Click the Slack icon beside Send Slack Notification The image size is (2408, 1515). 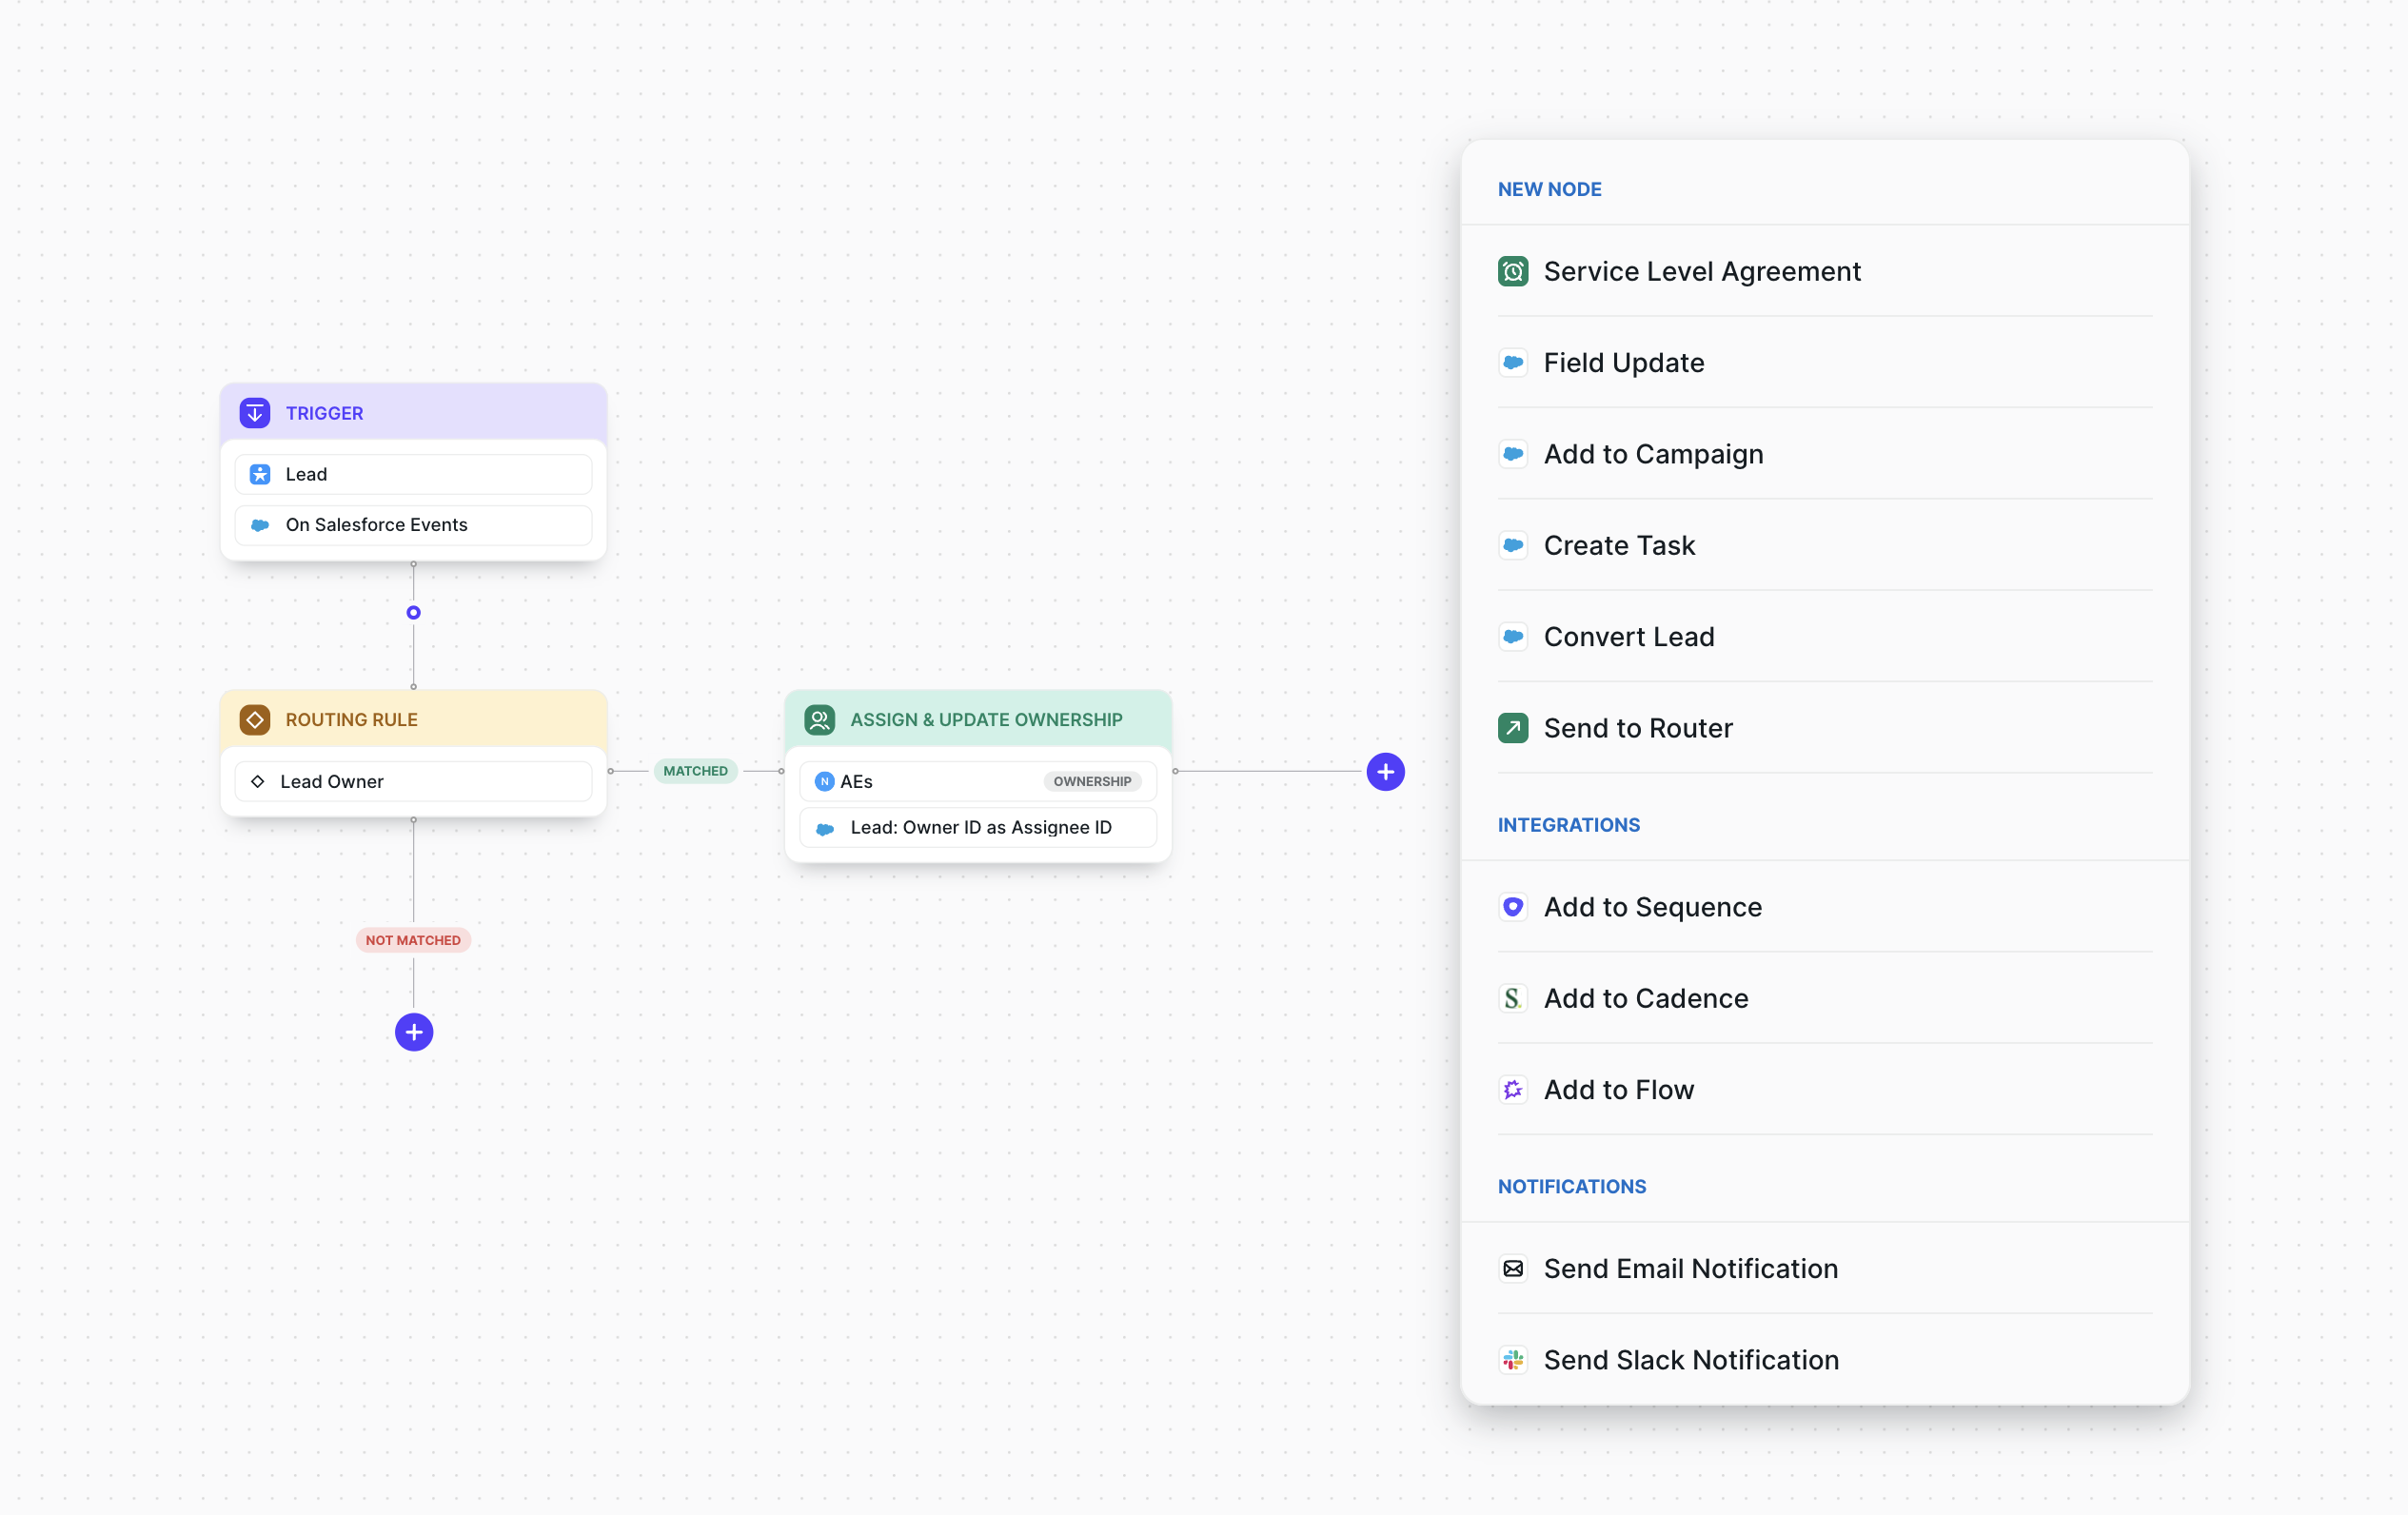click(x=1513, y=1359)
